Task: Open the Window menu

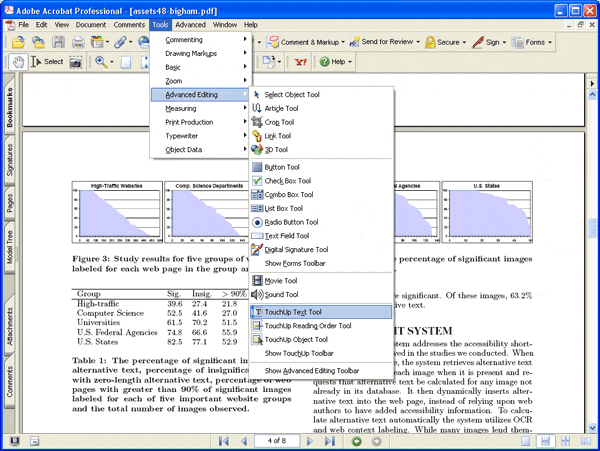Action: (225, 25)
